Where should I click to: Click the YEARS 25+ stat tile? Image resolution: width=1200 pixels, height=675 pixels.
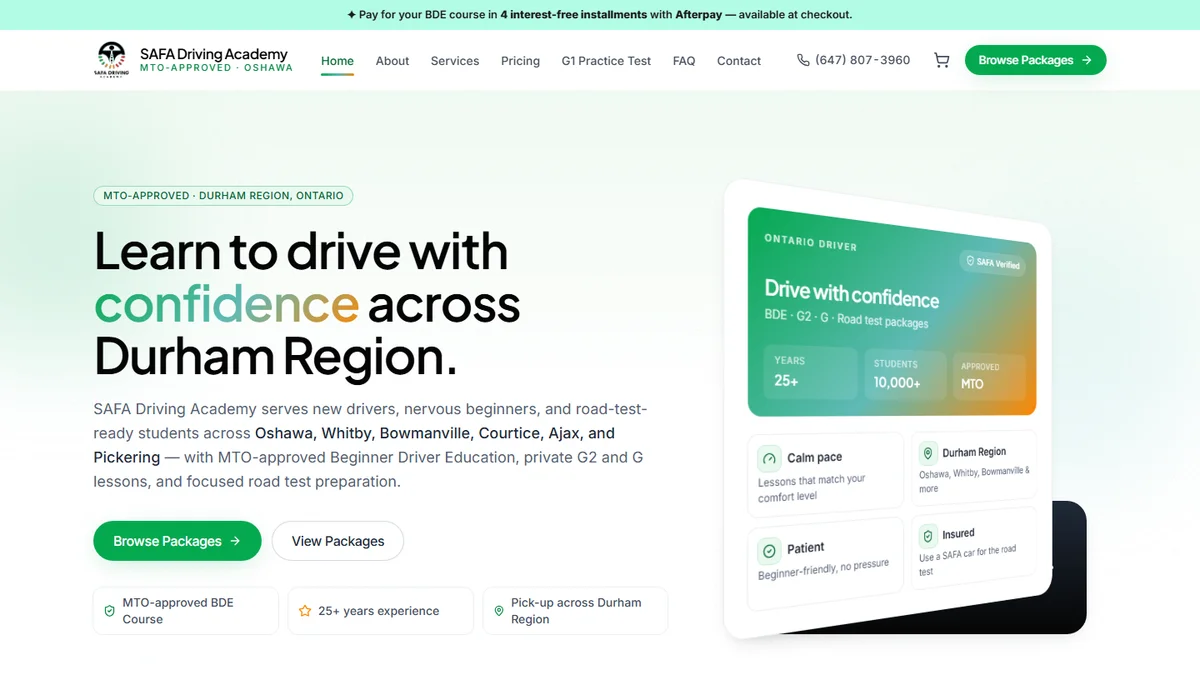[x=810, y=372]
